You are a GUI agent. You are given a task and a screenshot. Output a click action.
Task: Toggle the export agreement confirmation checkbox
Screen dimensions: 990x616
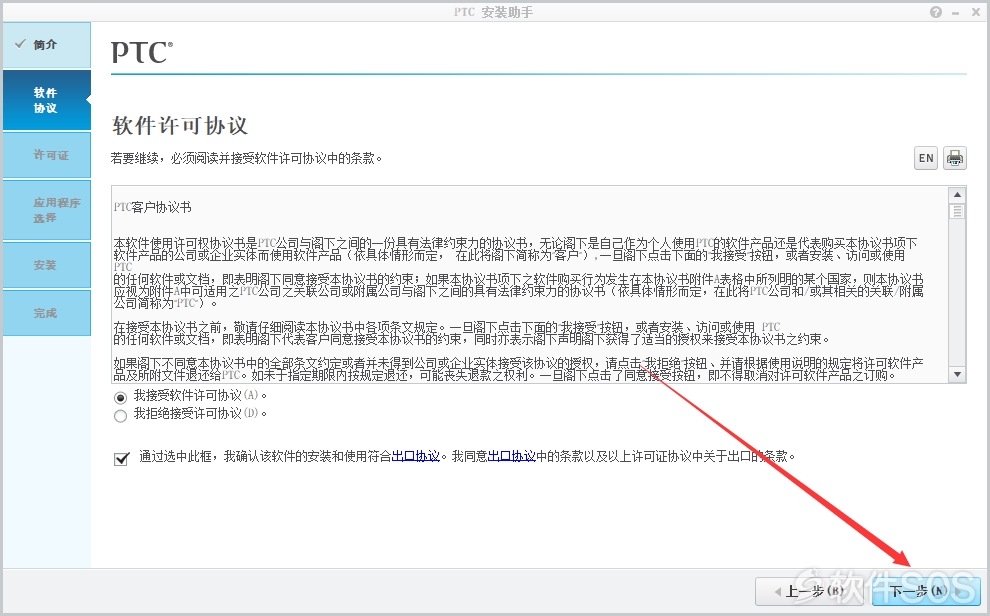pyautogui.click(x=121, y=458)
